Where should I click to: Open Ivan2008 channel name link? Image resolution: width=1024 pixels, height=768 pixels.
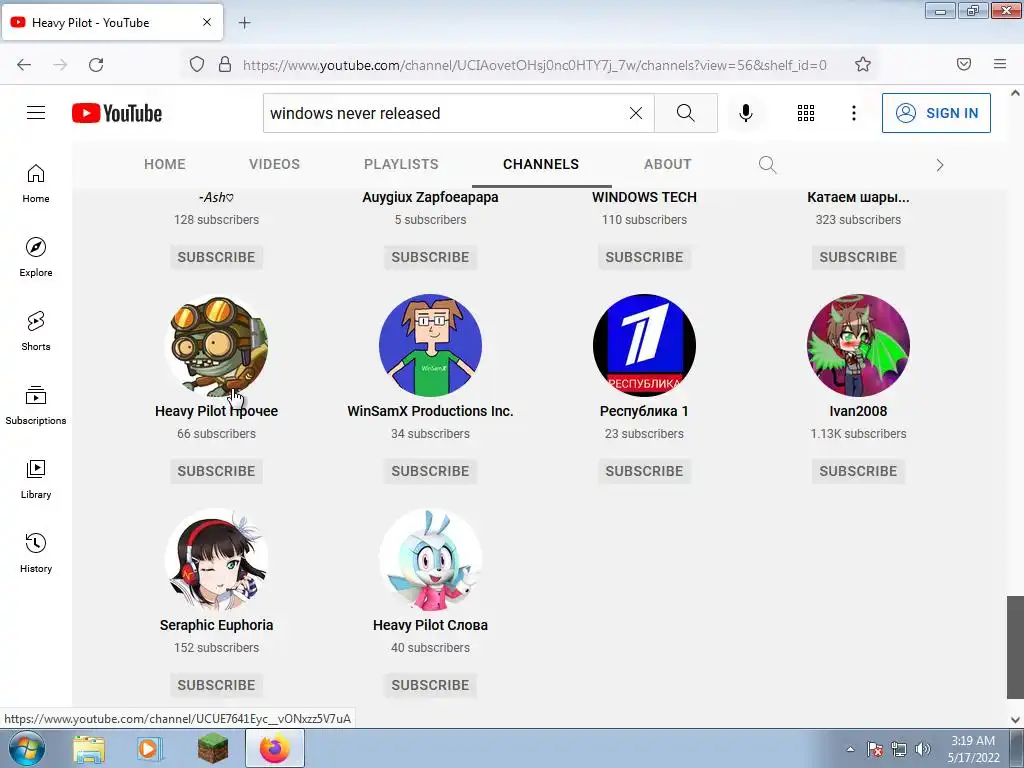pyautogui.click(x=858, y=411)
